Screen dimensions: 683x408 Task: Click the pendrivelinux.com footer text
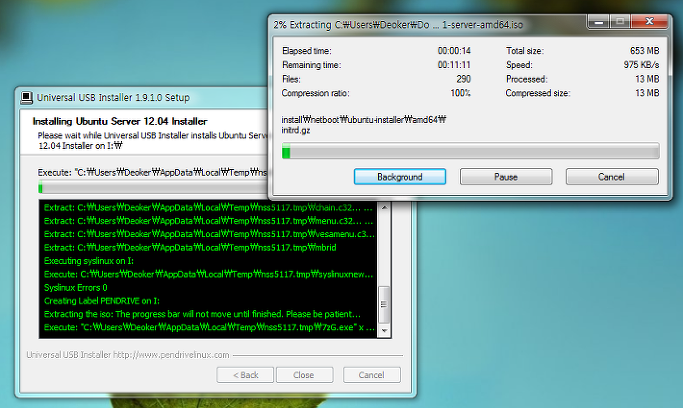(128, 355)
